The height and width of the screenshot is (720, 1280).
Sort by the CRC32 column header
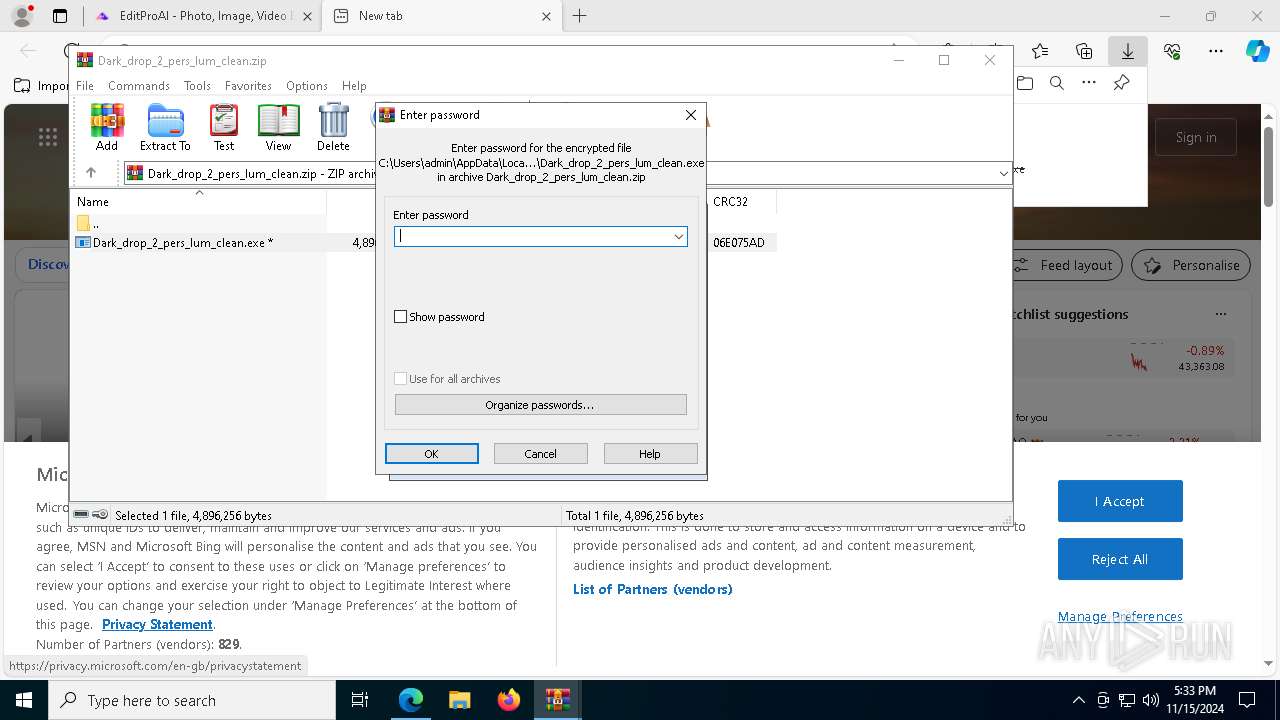(x=741, y=202)
